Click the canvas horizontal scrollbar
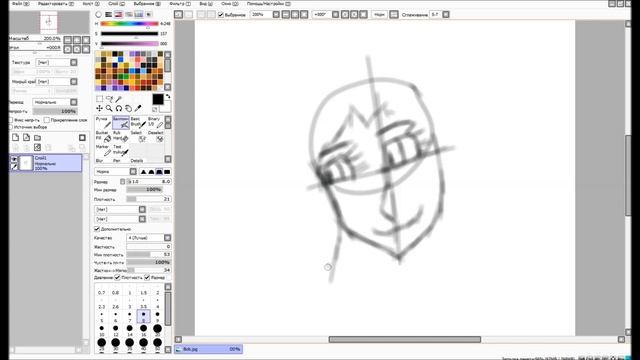 (x=404, y=340)
